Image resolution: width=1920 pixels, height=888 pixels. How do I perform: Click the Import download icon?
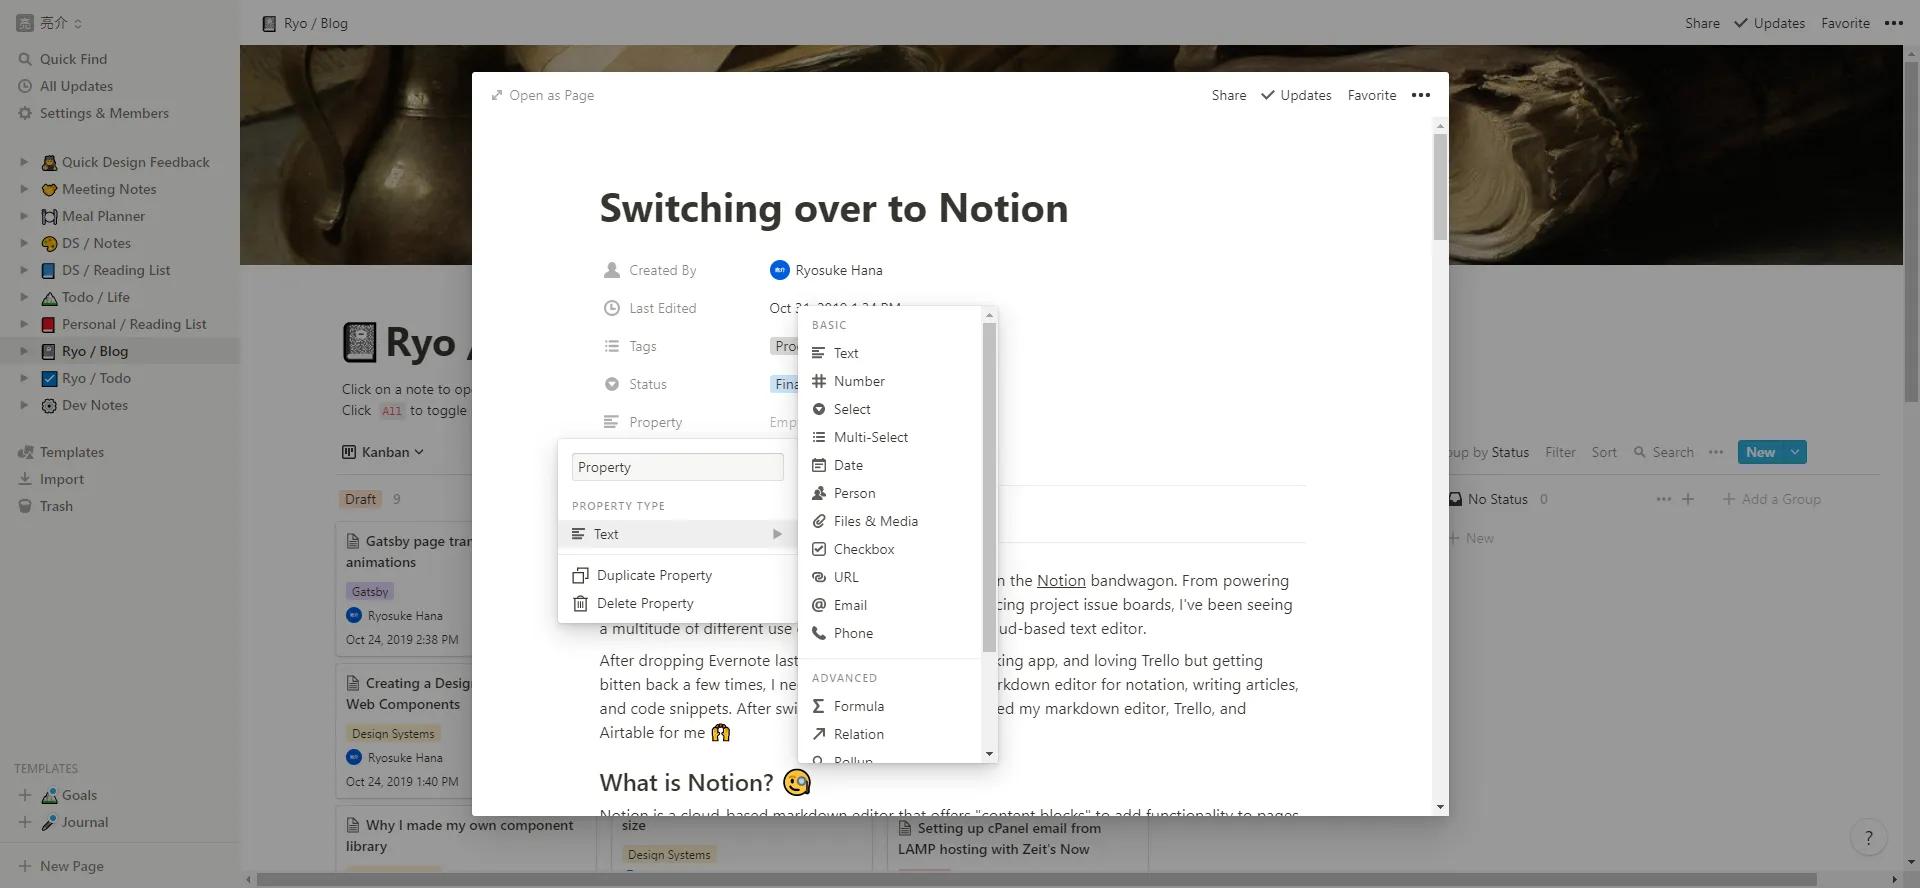(26, 479)
